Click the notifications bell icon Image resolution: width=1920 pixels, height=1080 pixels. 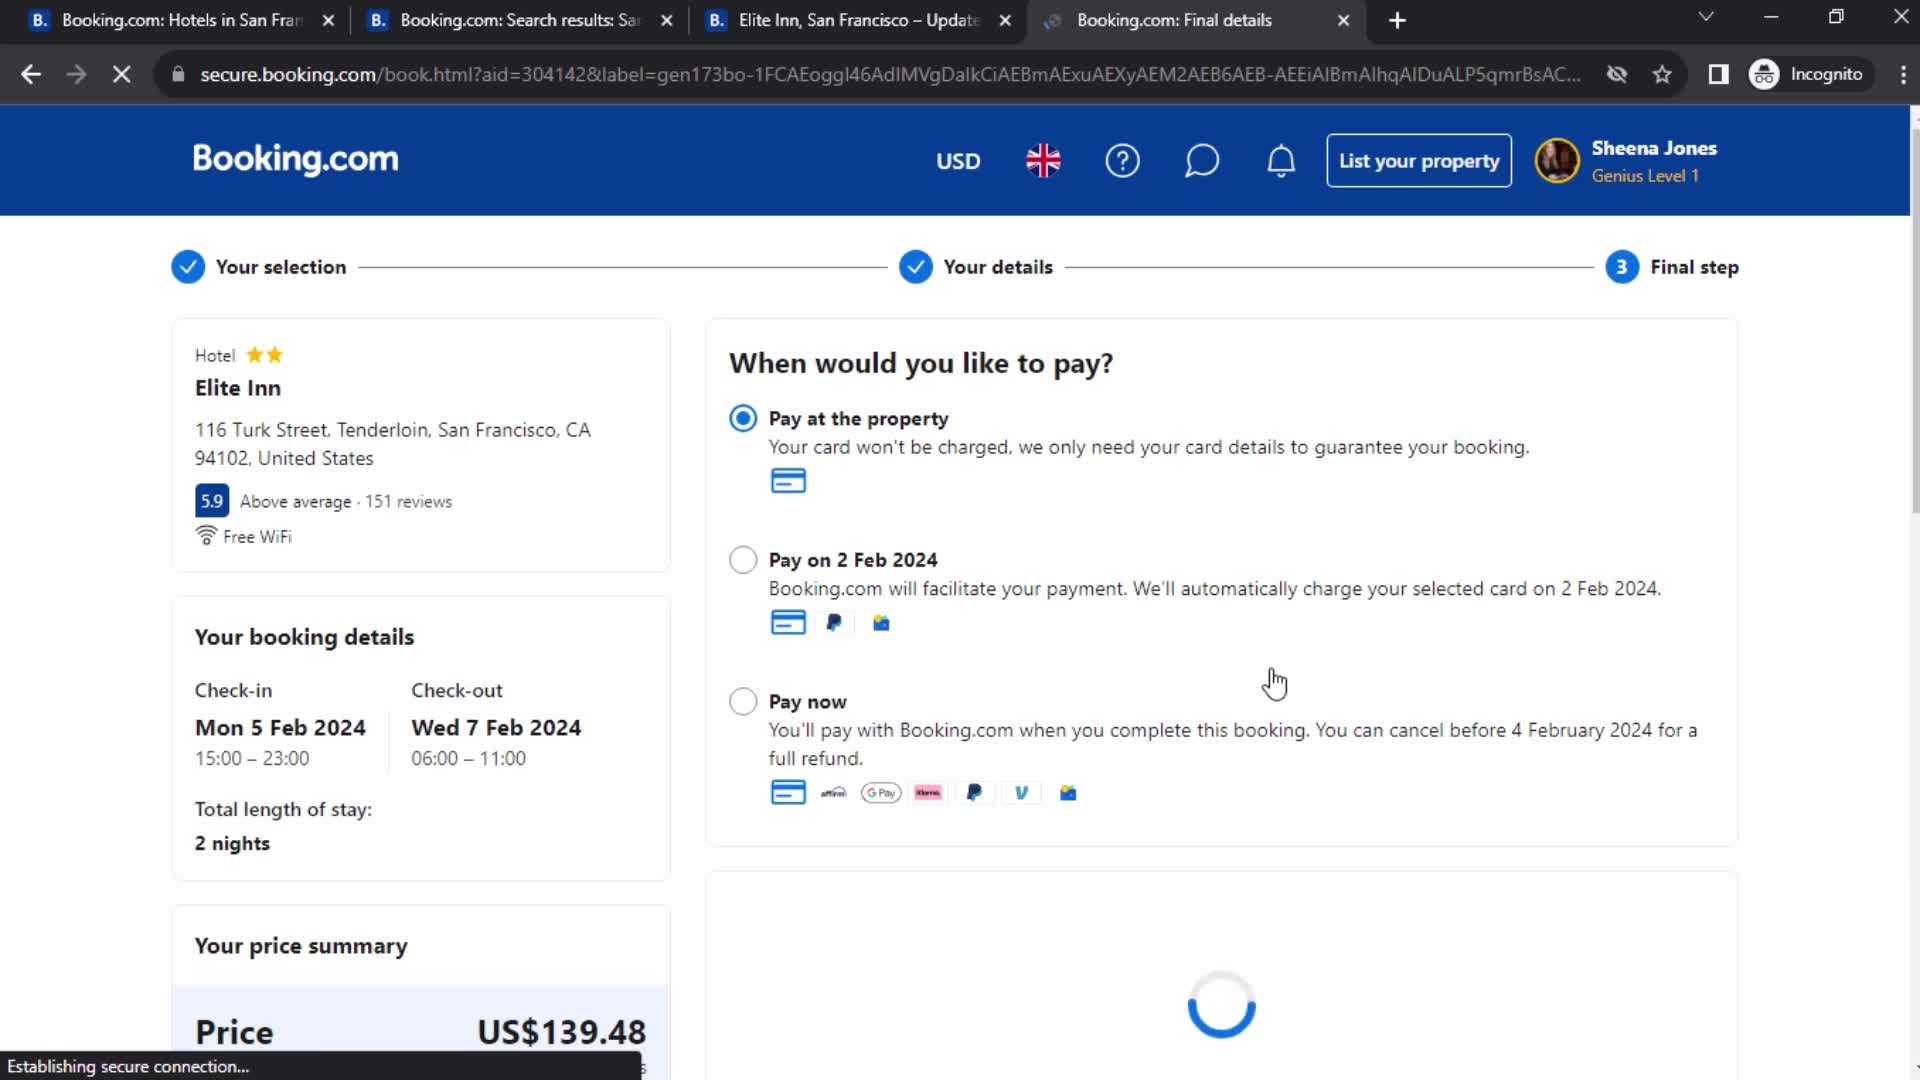1279,161
